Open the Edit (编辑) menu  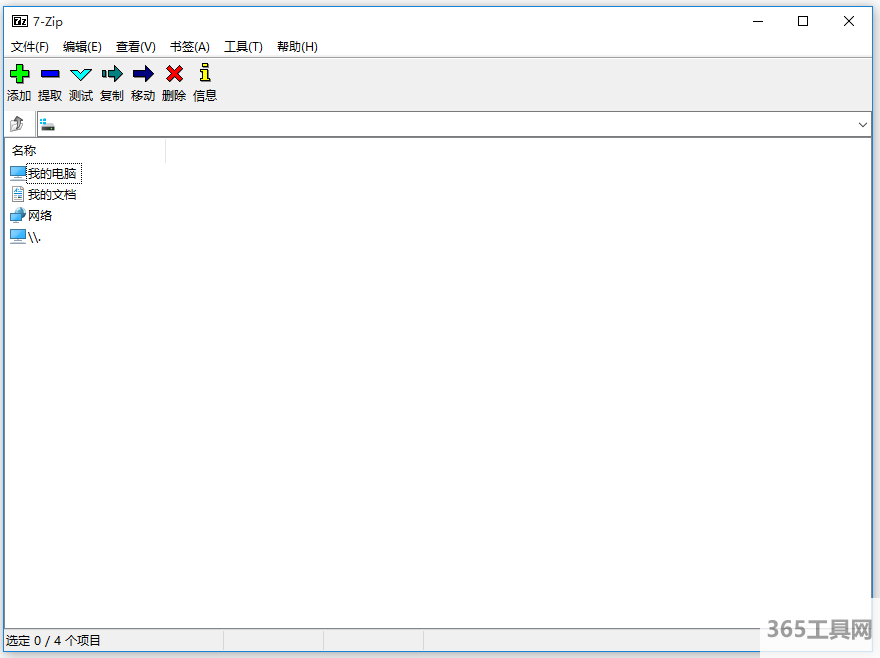tap(82, 47)
